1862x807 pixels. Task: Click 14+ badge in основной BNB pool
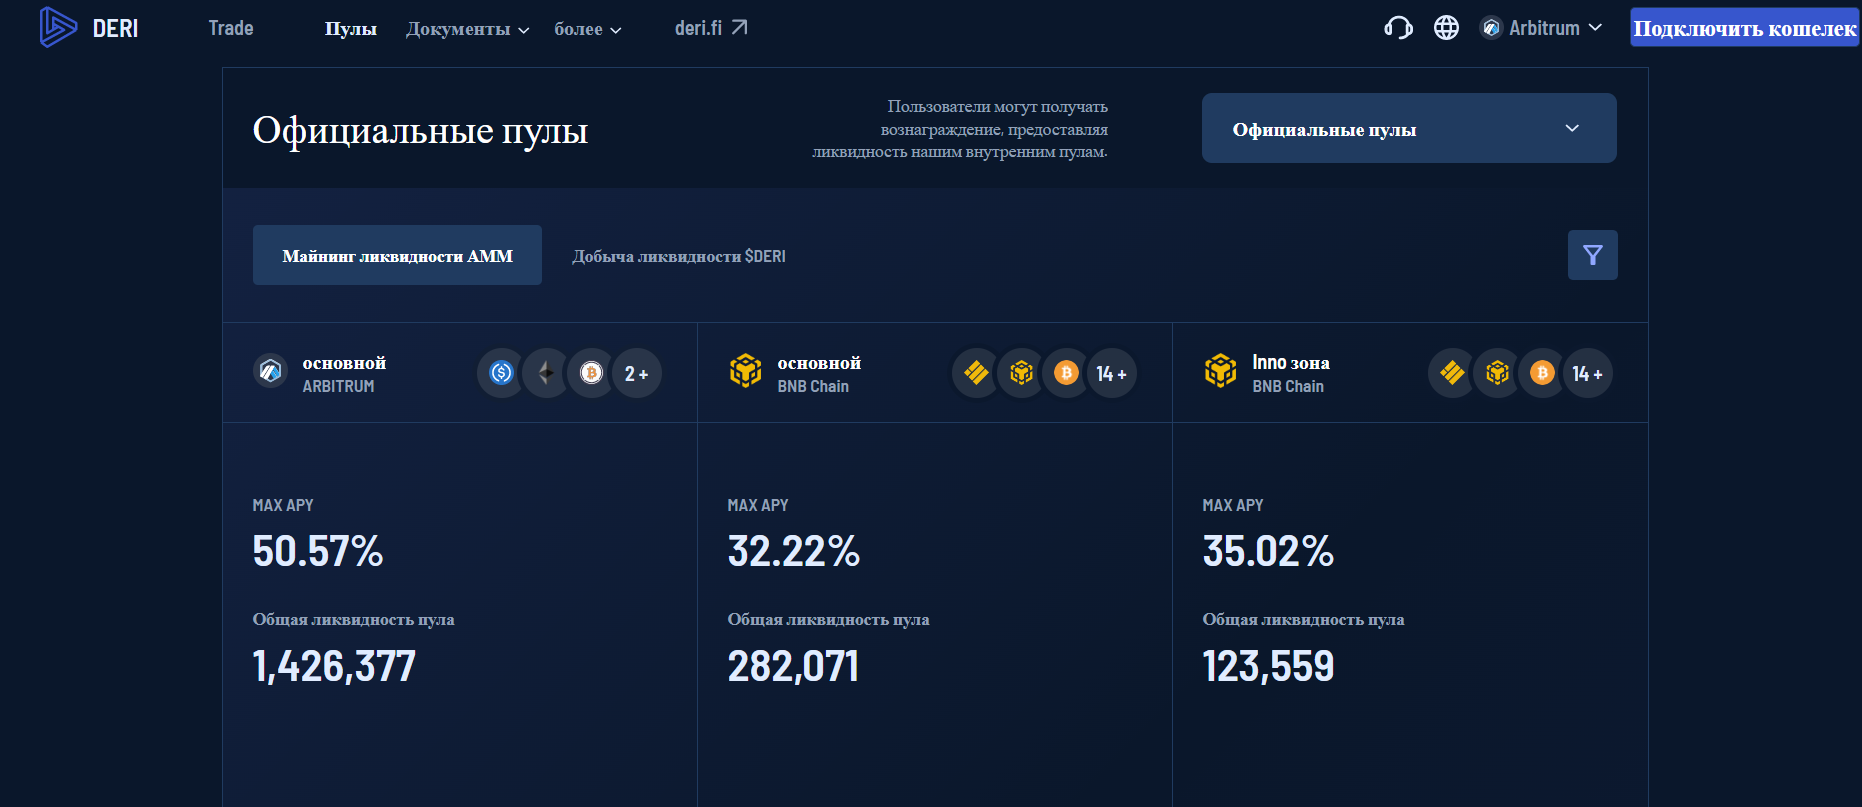1112,373
